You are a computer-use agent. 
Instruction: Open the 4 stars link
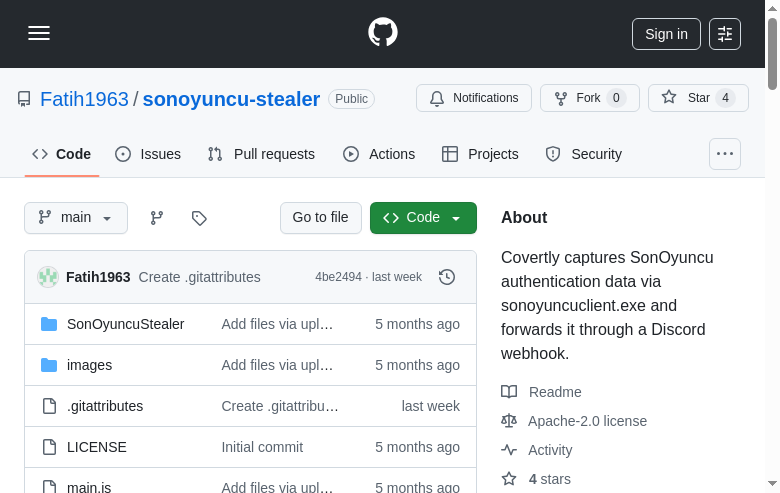coord(549,479)
